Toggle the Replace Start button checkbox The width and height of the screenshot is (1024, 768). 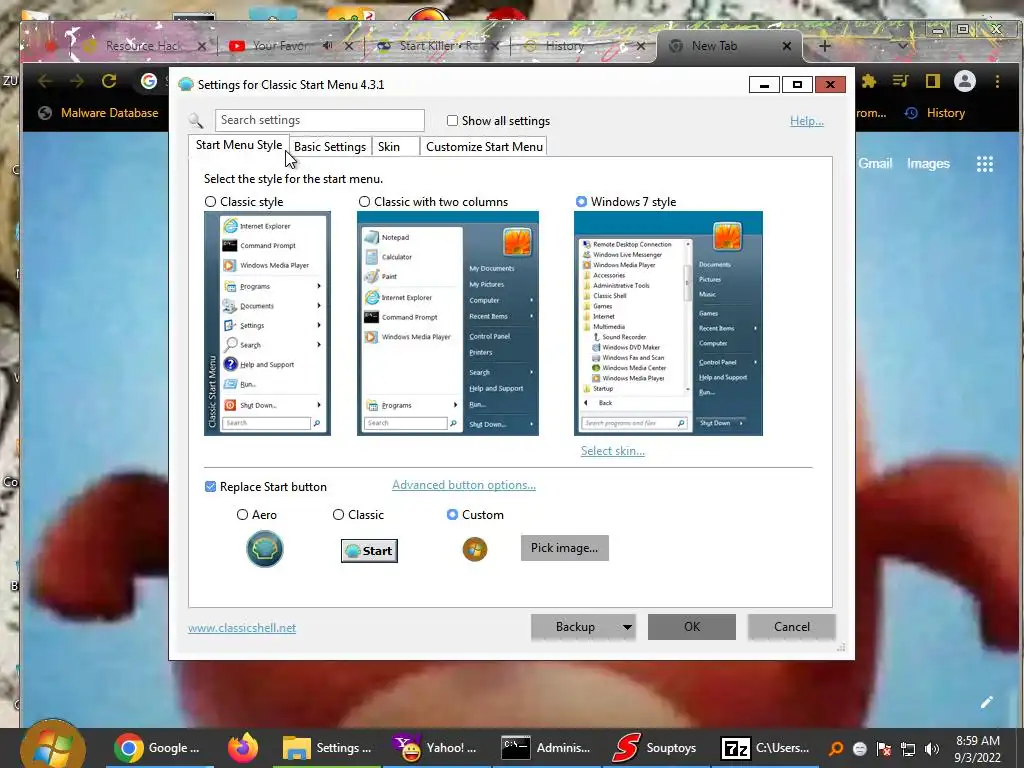(x=210, y=487)
